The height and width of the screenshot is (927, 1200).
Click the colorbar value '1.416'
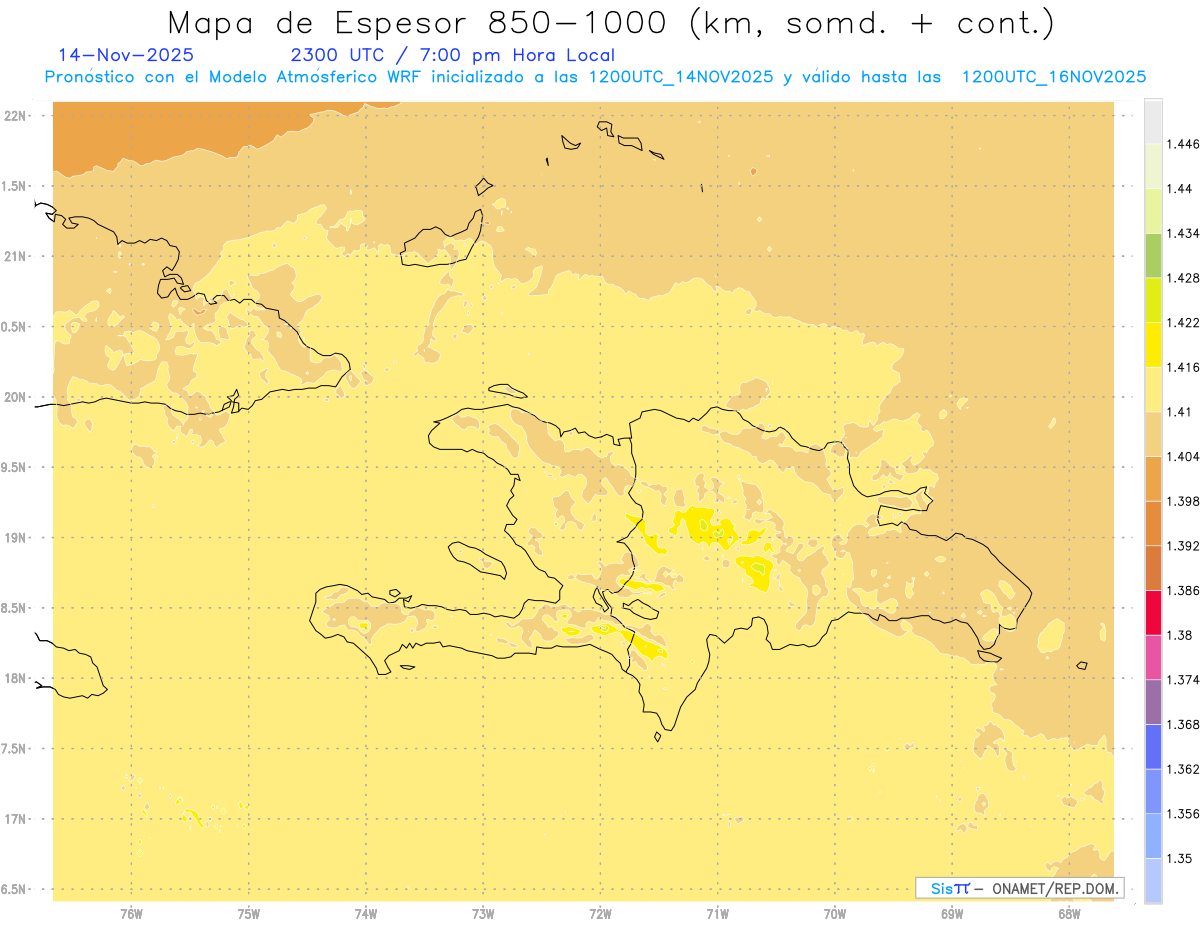click(x=1181, y=367)
